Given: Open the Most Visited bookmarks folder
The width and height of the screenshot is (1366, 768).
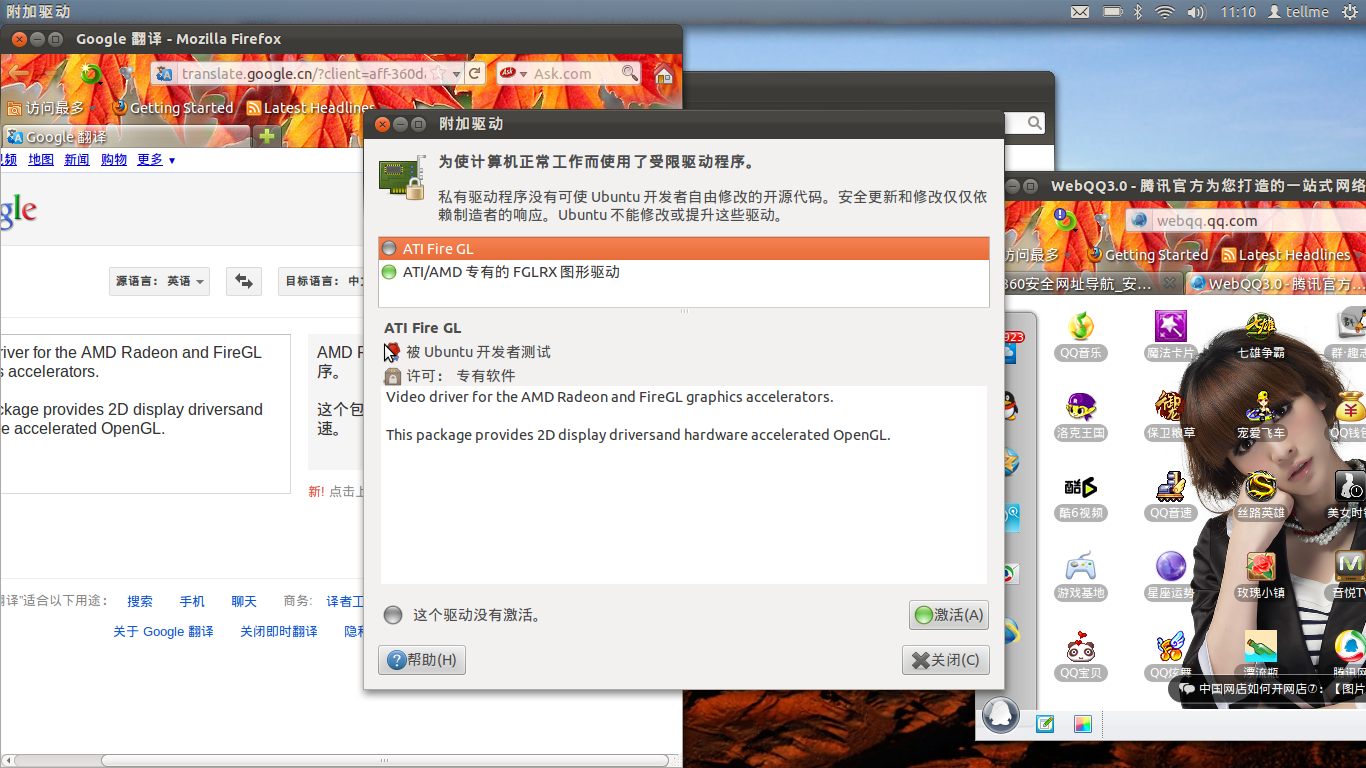Looking at the screenshot, I should [x=52, y=108].
